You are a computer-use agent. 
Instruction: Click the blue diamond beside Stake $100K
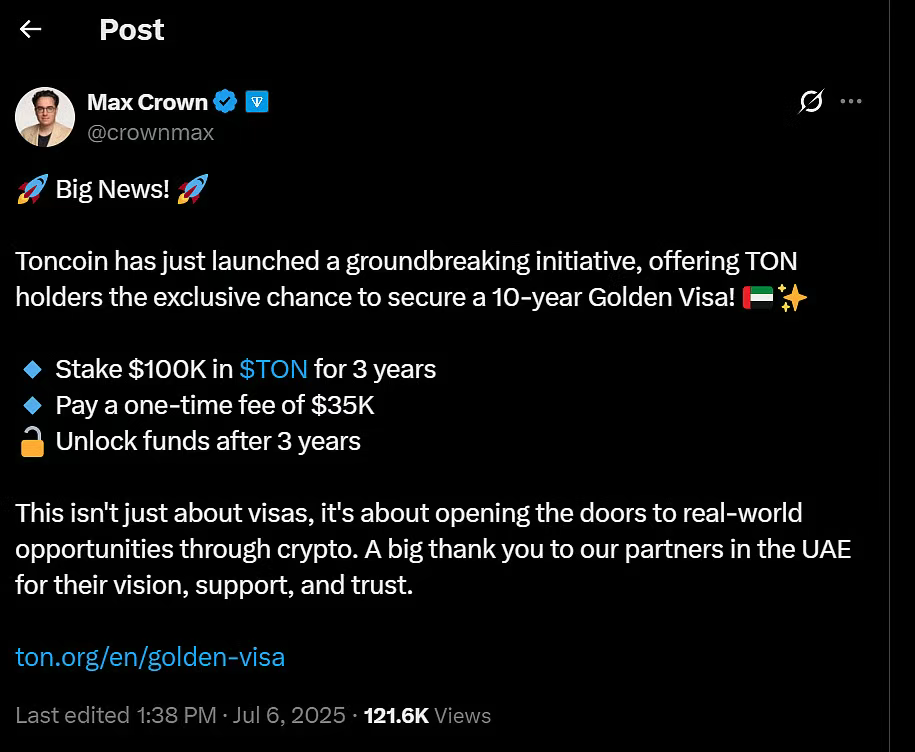pos(32,369)
